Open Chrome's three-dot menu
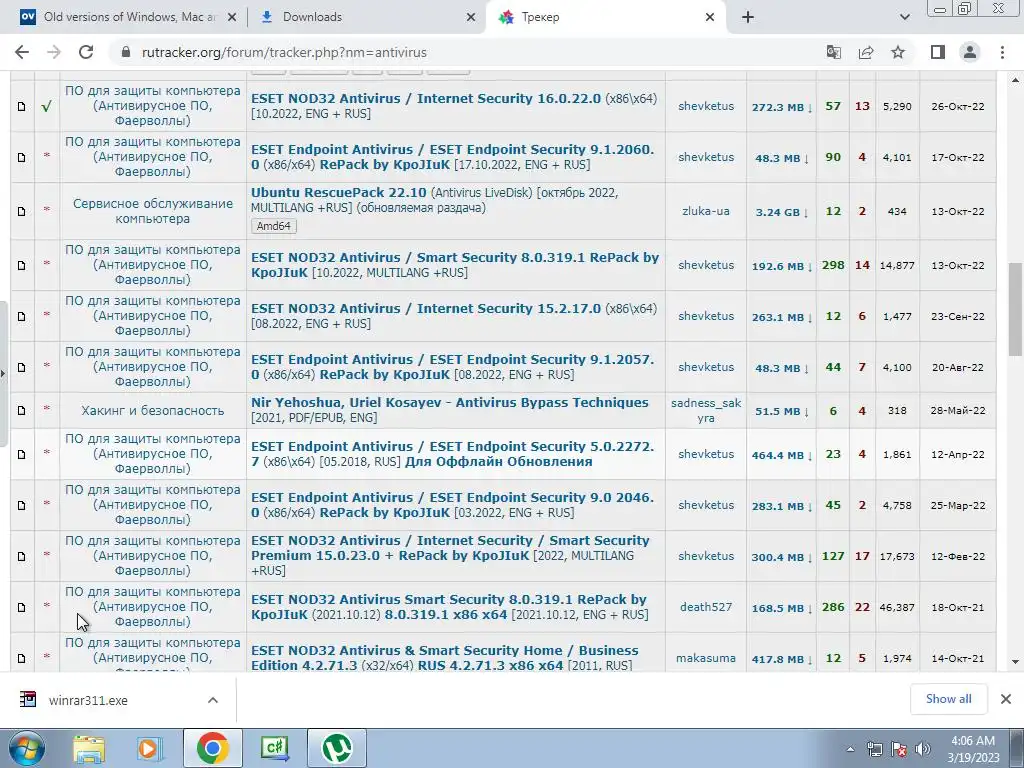This screenshot has width=1024, height=768. click(1002, 52)
